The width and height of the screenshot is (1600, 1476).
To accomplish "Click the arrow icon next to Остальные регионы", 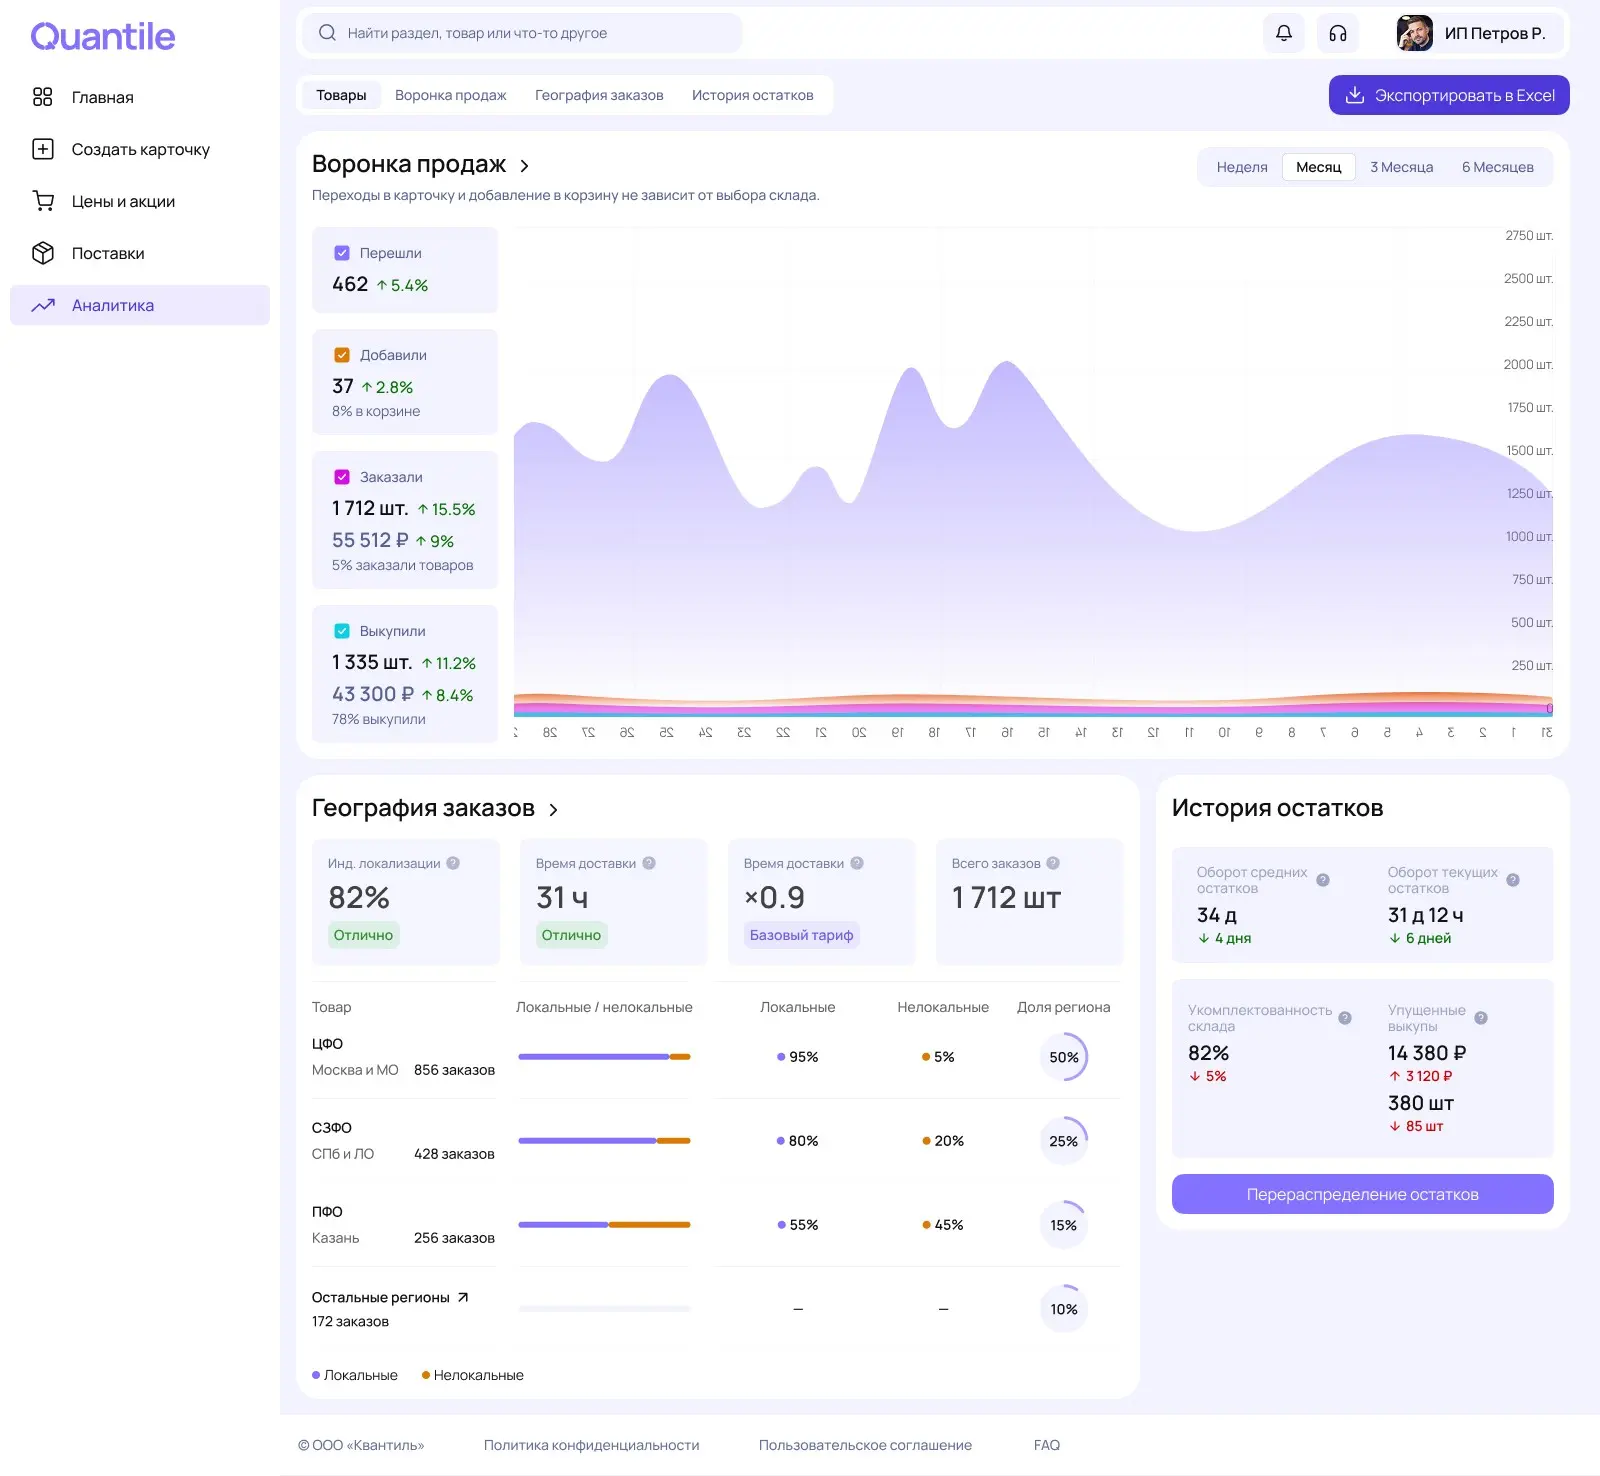I will tap(463, 1297).
